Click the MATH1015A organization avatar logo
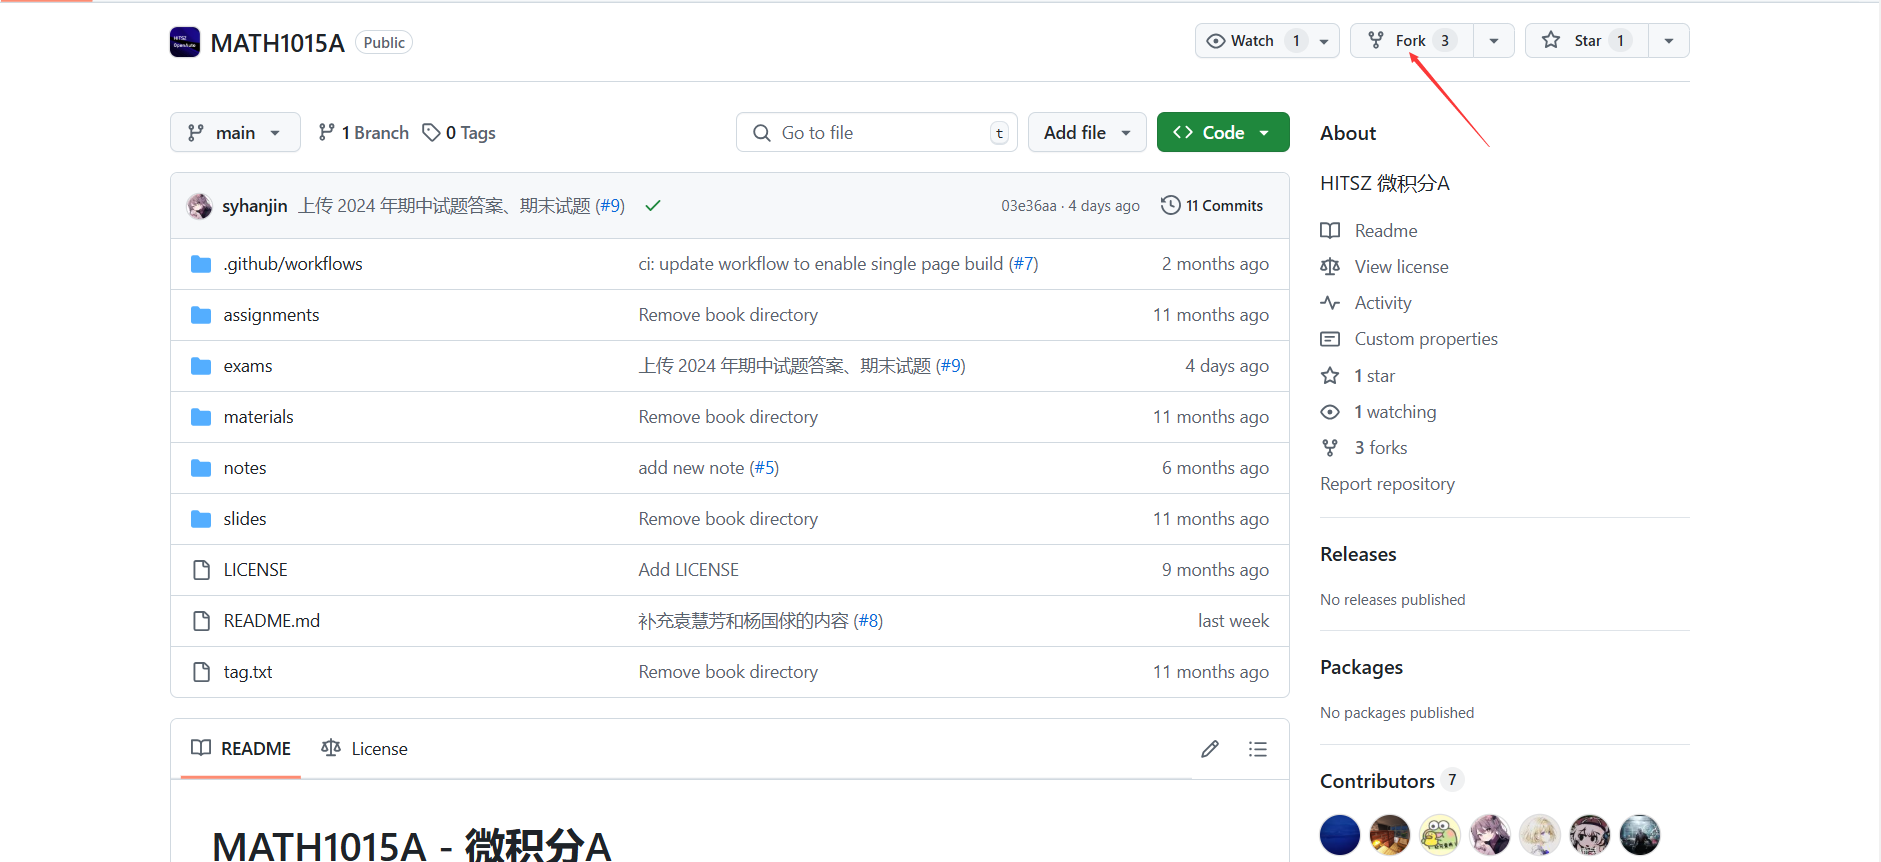Viewport: 1881px width, 862px height. (185, 42)
